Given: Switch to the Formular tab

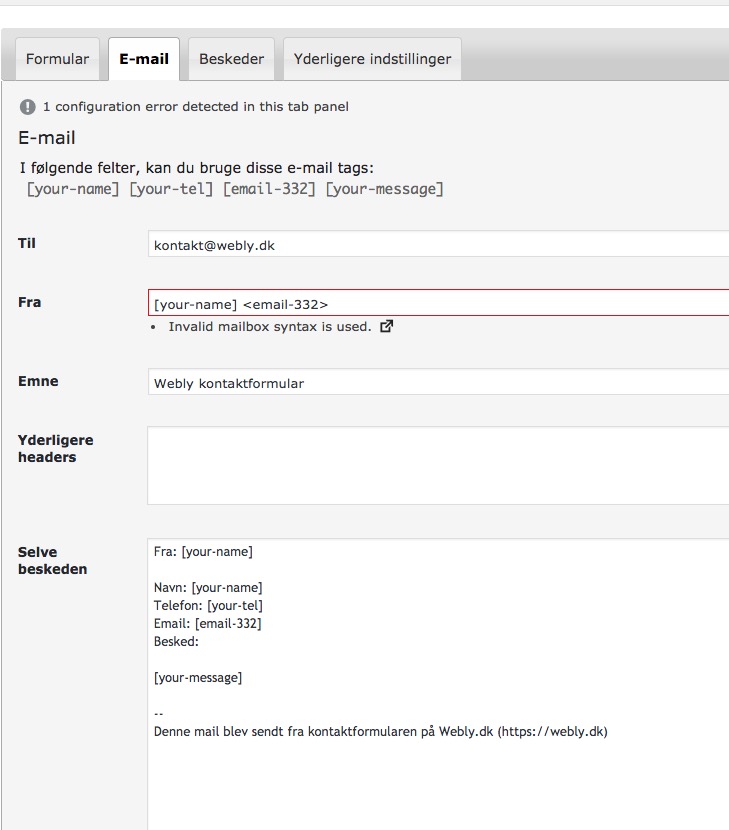Looking at the screenshot, I should pyautogui.click(x=57, y=59).
